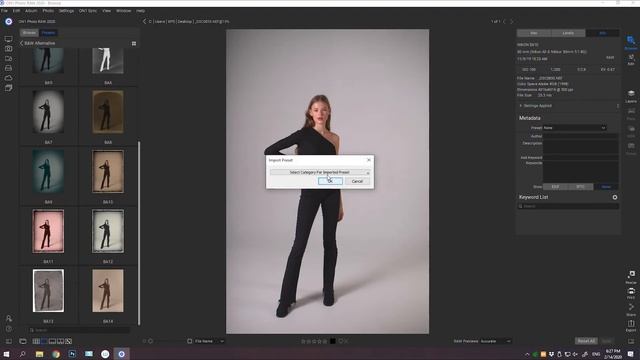Open the Edit module icon
Image resolution: width=640 pixels, height=360 pixels.
[631, 60]
